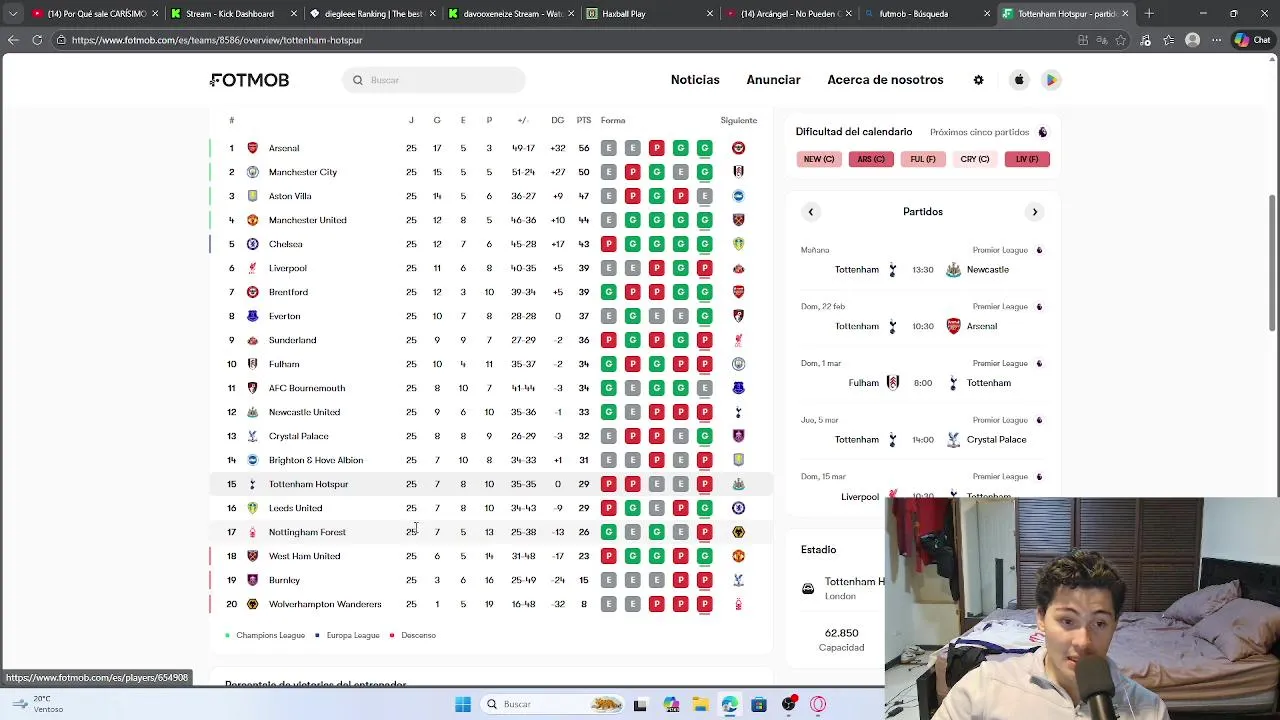1280x720 pixels.
Task: Open the Burnley team link in the table
Action: coord(284,580)
